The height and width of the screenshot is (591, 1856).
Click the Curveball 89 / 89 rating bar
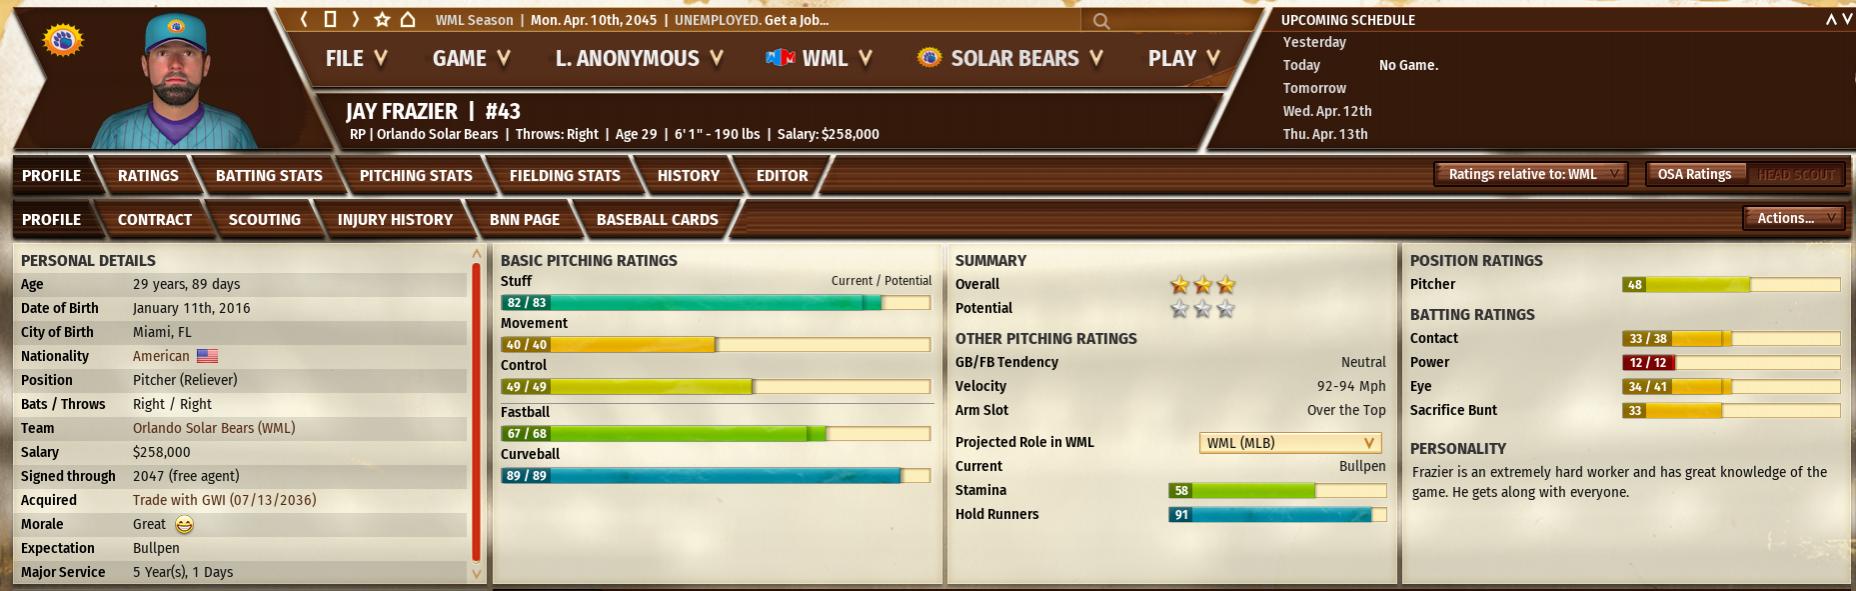click(x=715, y=475)
